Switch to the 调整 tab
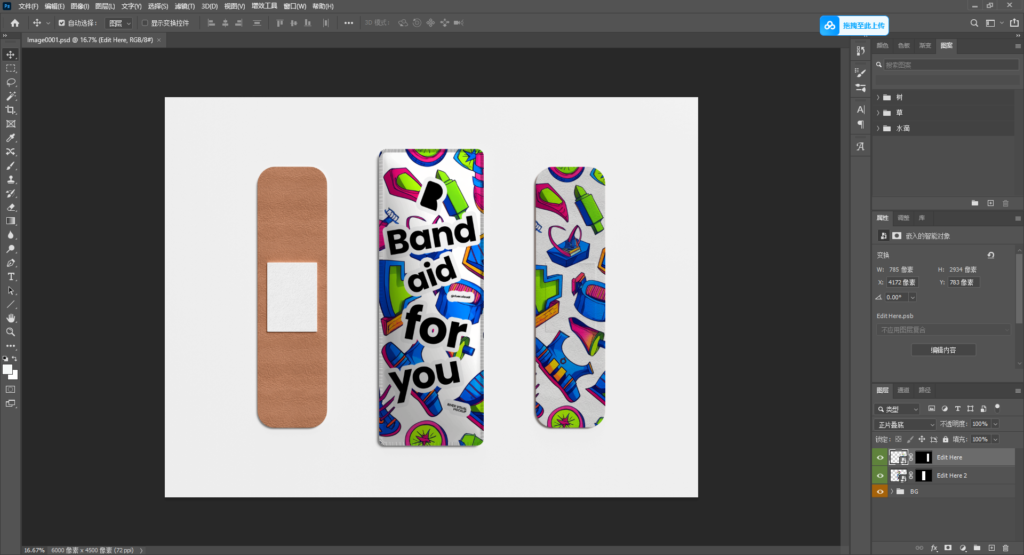The image size is (1024, 555). tap(903, 218)
